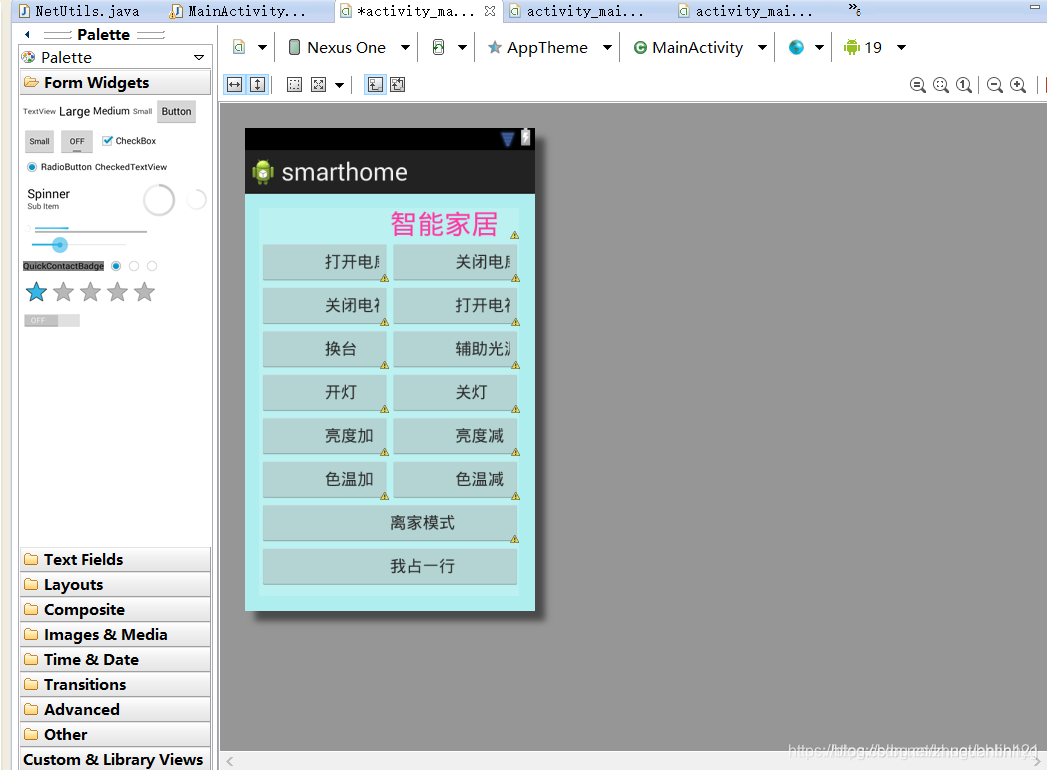This screenshot has width=1047, height=770.
Task: Select the second radio group dot
Action: pos(134,266)
